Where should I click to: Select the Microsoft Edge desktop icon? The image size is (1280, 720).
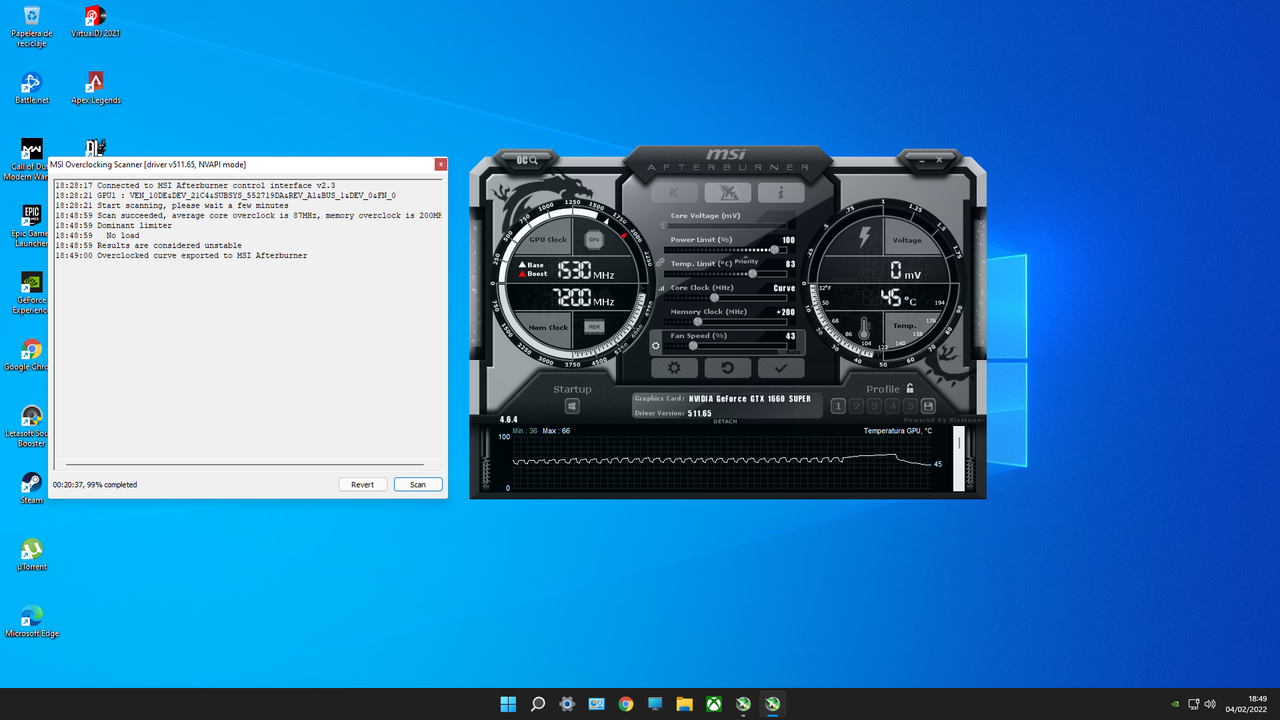31,621
